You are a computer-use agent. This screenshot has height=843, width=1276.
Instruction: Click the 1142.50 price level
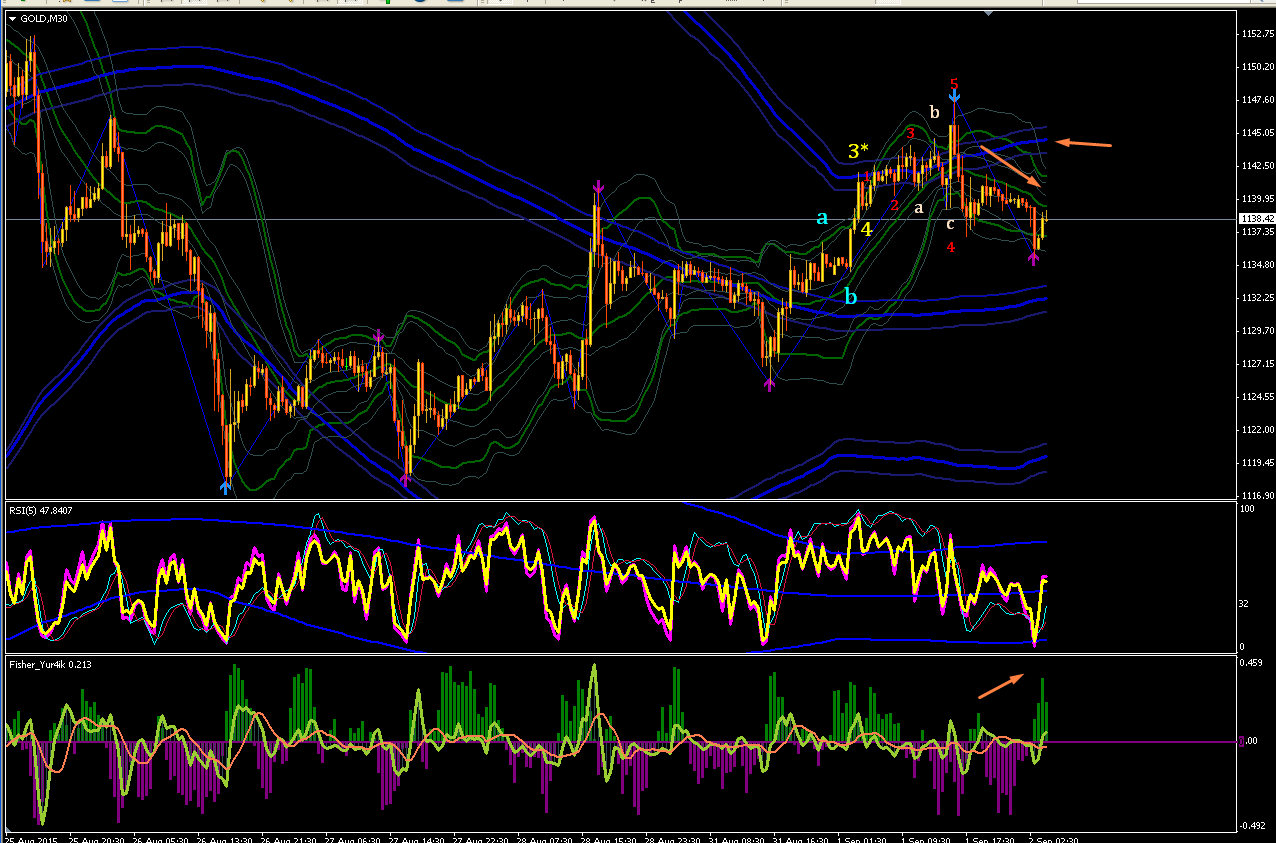1256,166
